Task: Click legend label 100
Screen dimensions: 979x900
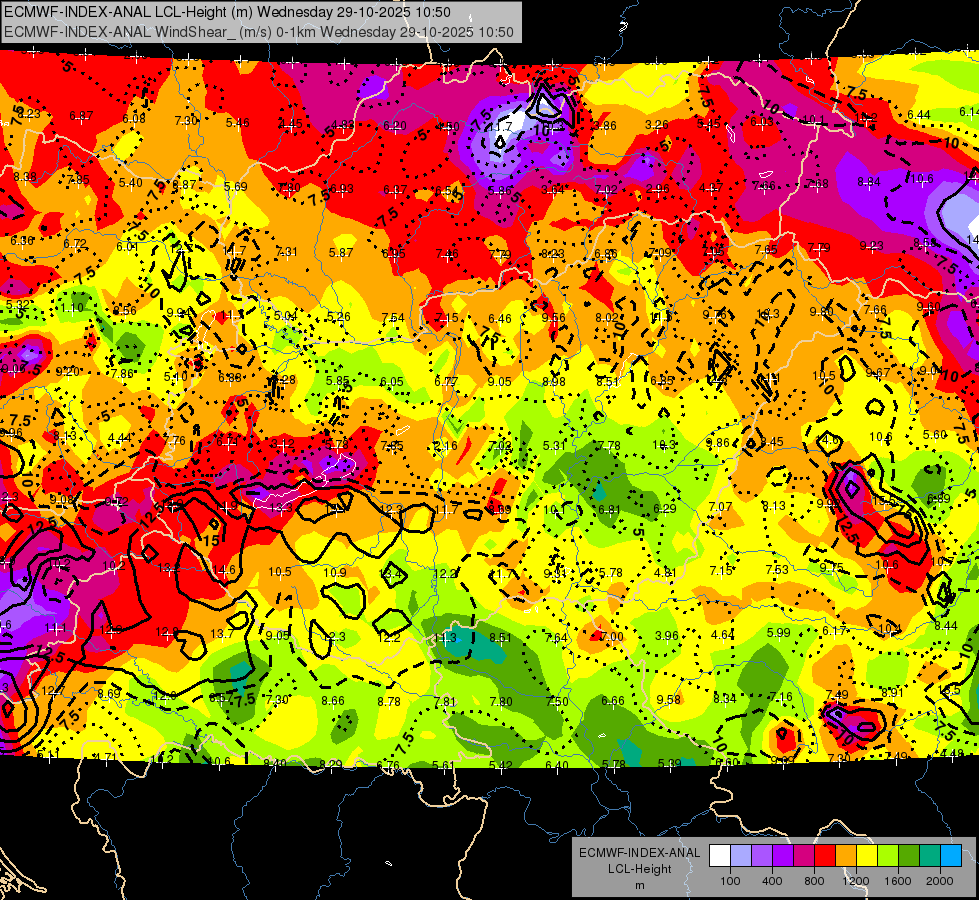Action: (x=730, y=881)
